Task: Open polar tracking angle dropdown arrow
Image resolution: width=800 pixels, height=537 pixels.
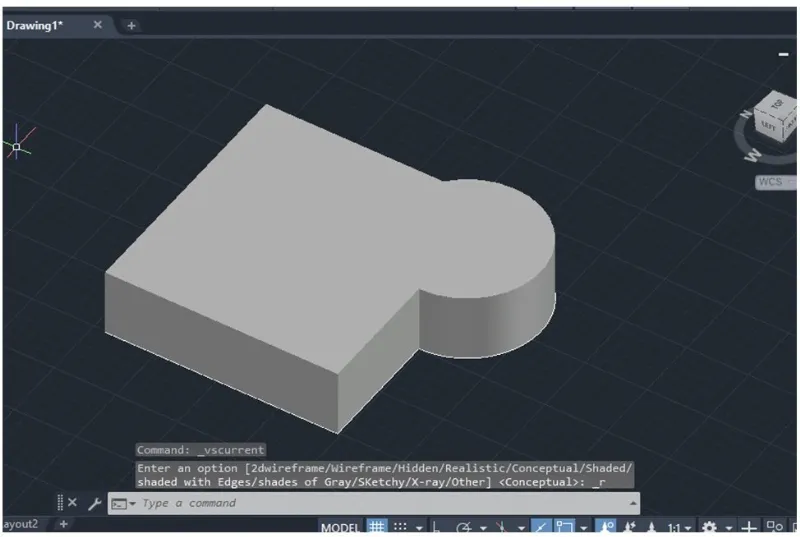Action: tap(481, 528)
